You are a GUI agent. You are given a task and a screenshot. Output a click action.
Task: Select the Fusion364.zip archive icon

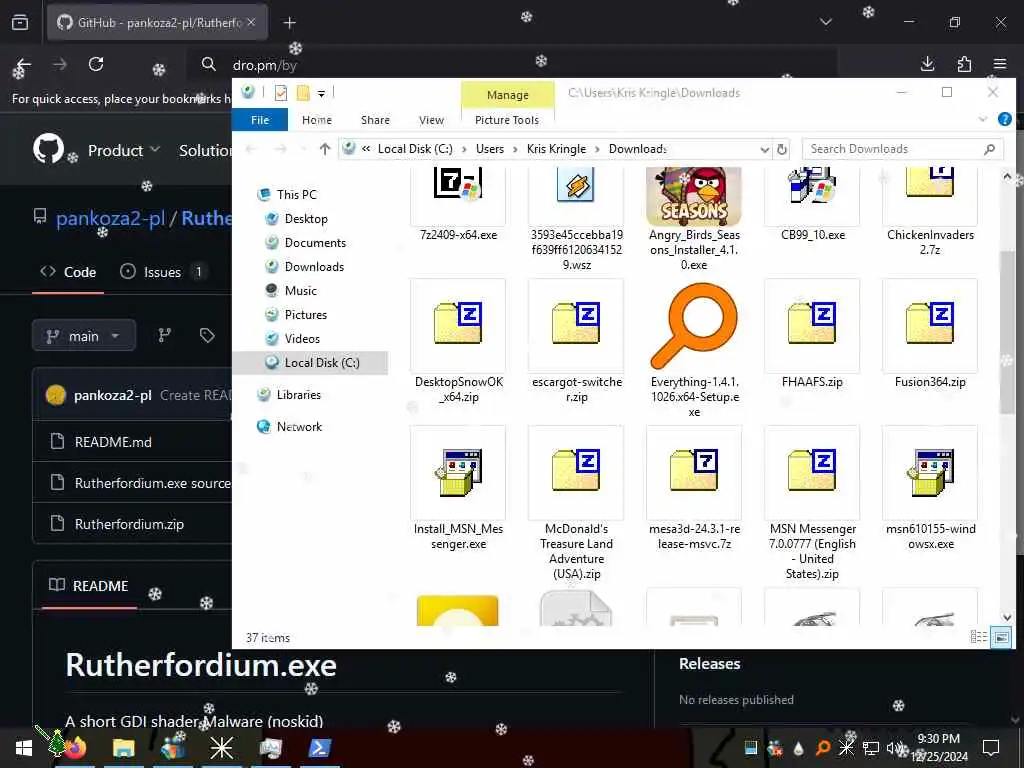click(930, 323)
